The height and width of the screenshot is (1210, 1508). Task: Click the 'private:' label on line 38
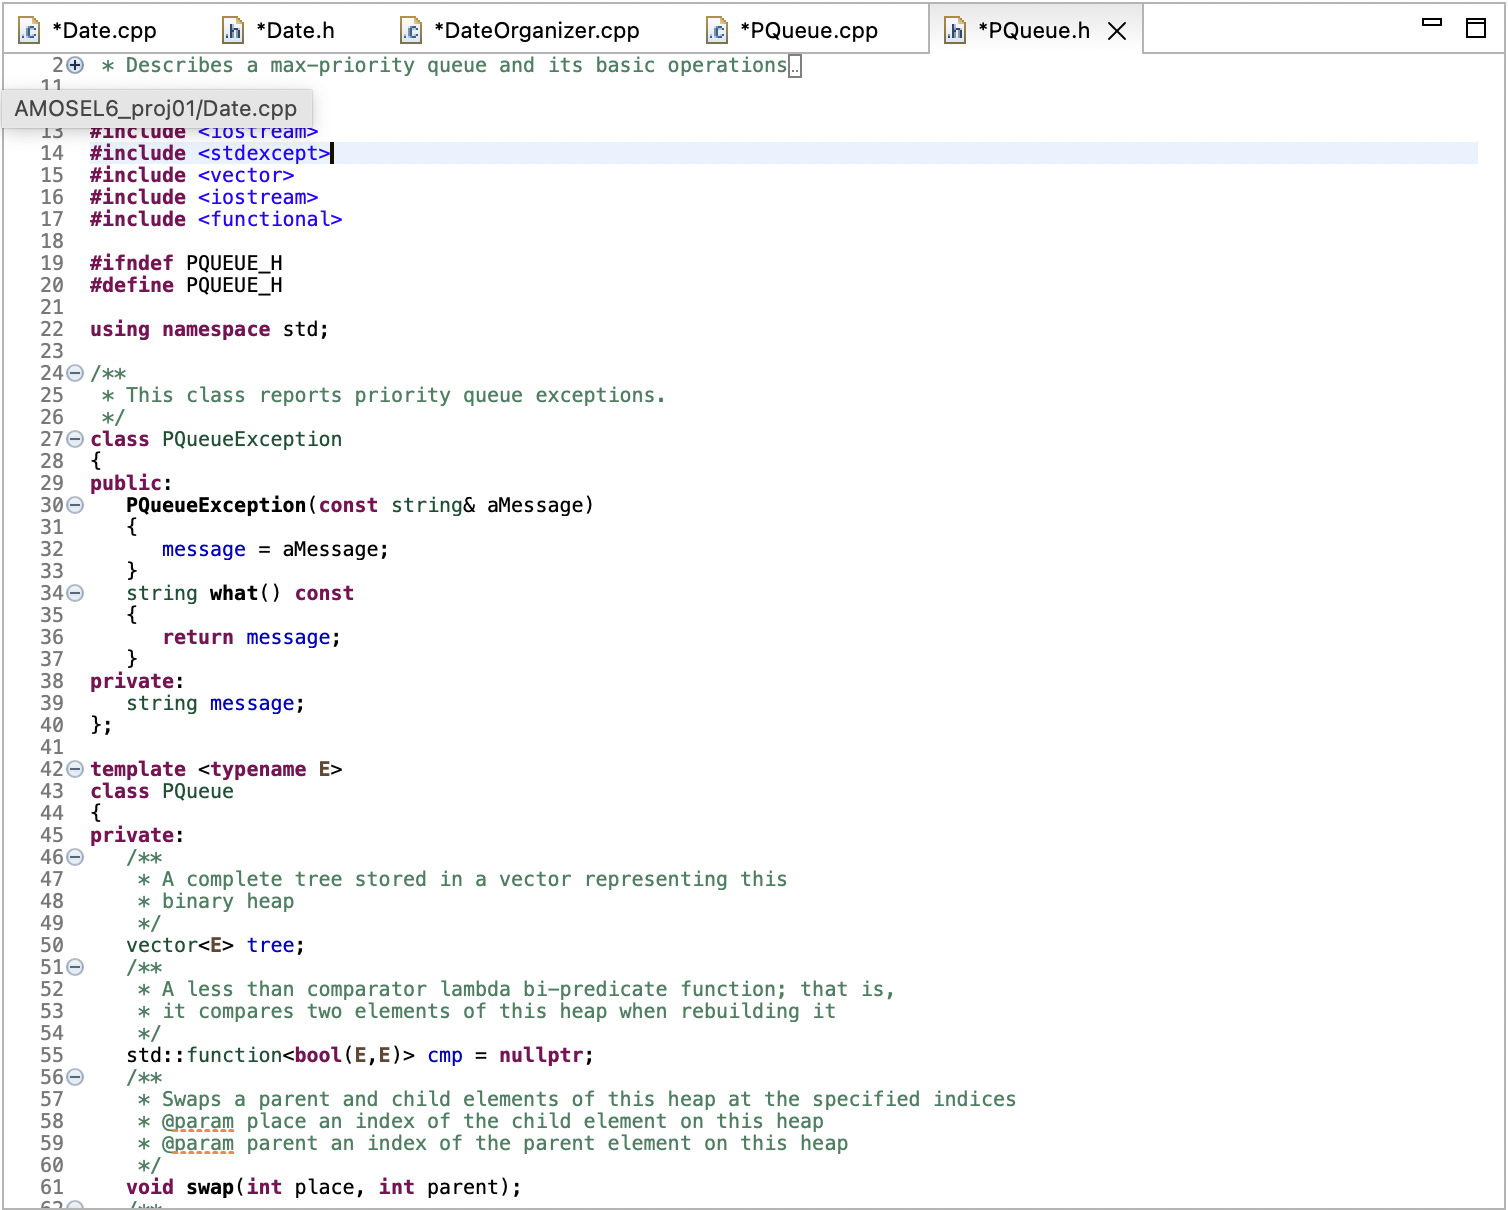click(137, 681)
